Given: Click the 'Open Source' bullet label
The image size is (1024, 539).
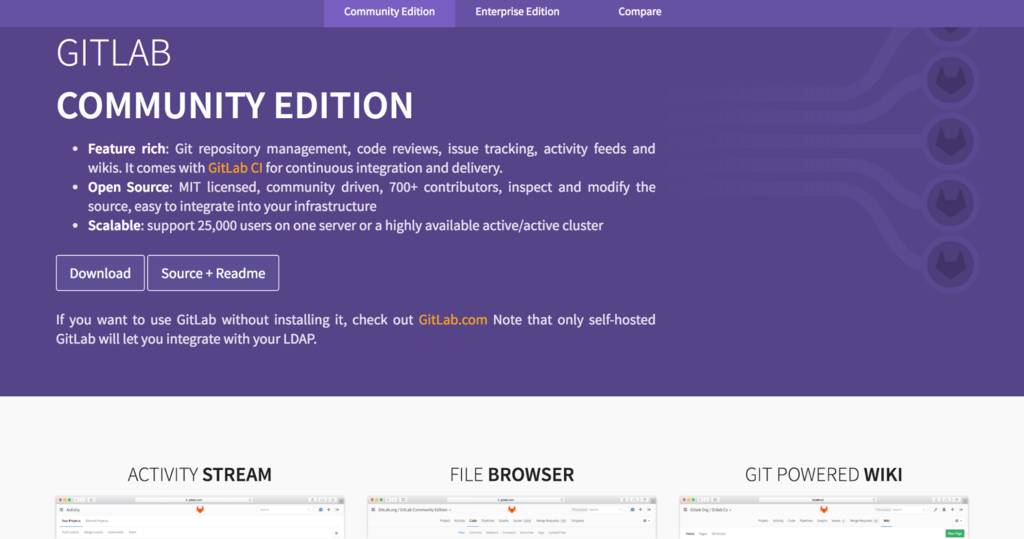Looking at the screenshot, I should click(129, 187).
